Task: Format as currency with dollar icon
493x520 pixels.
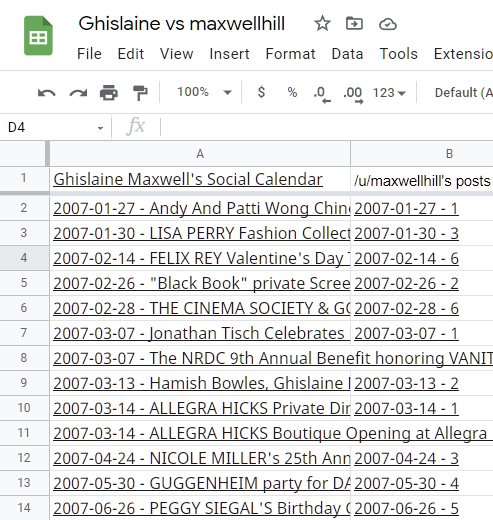Action: click(x=261, y=92)
